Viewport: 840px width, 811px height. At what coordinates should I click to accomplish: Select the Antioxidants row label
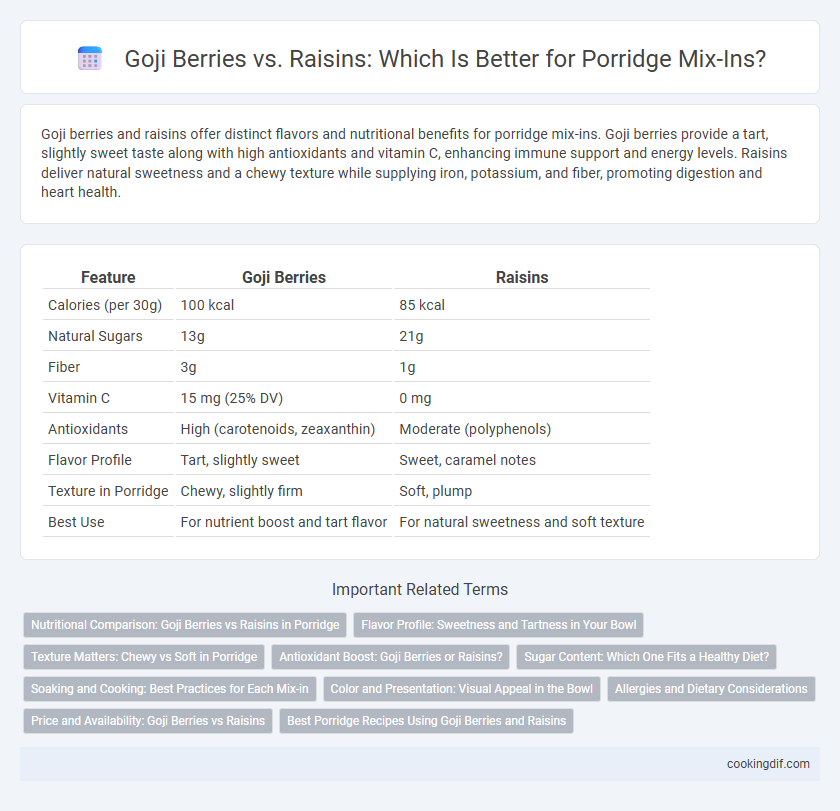point(88,429)
